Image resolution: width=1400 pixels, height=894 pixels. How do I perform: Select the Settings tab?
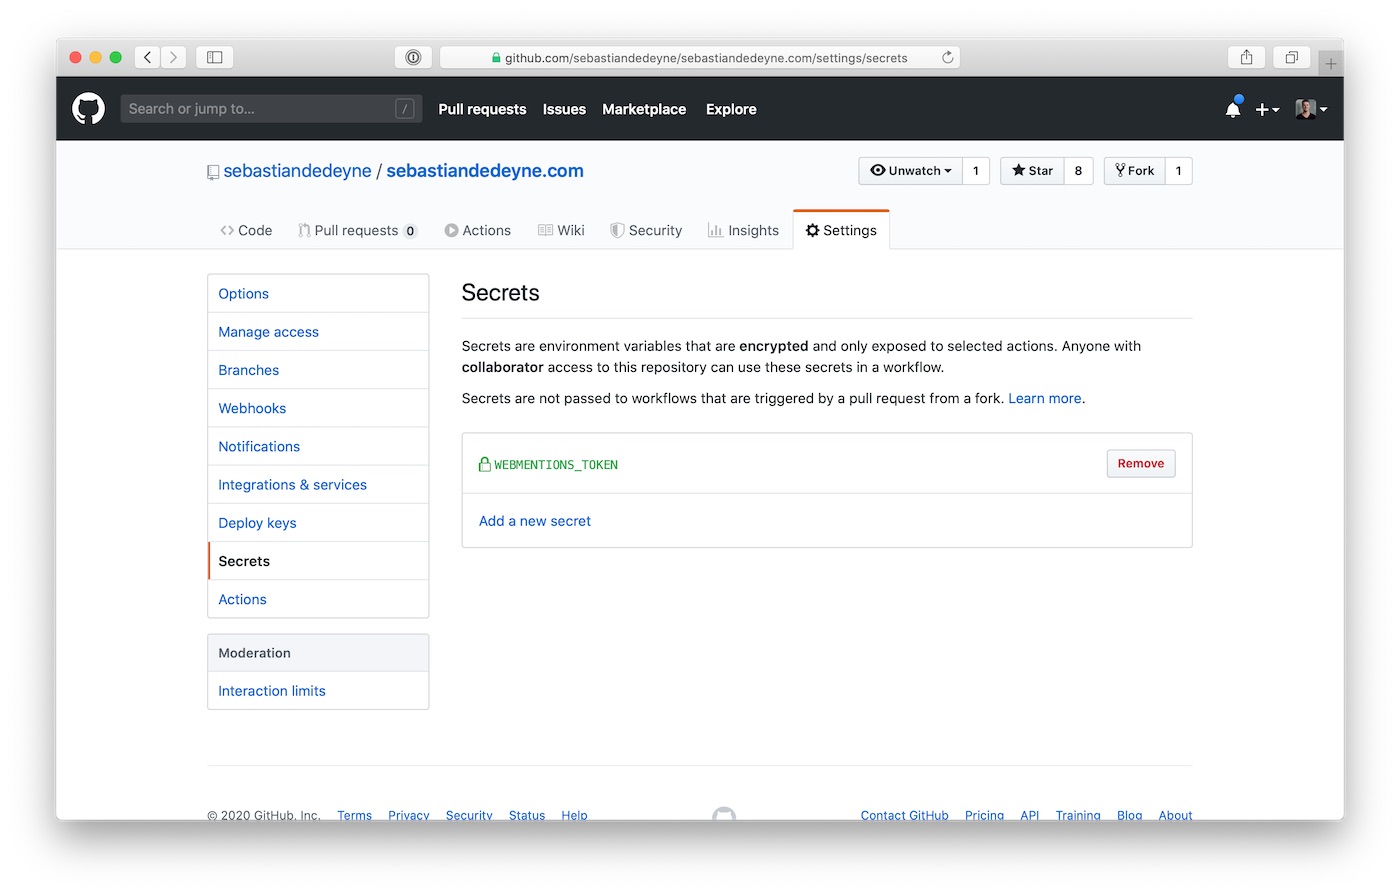[841, 230]
